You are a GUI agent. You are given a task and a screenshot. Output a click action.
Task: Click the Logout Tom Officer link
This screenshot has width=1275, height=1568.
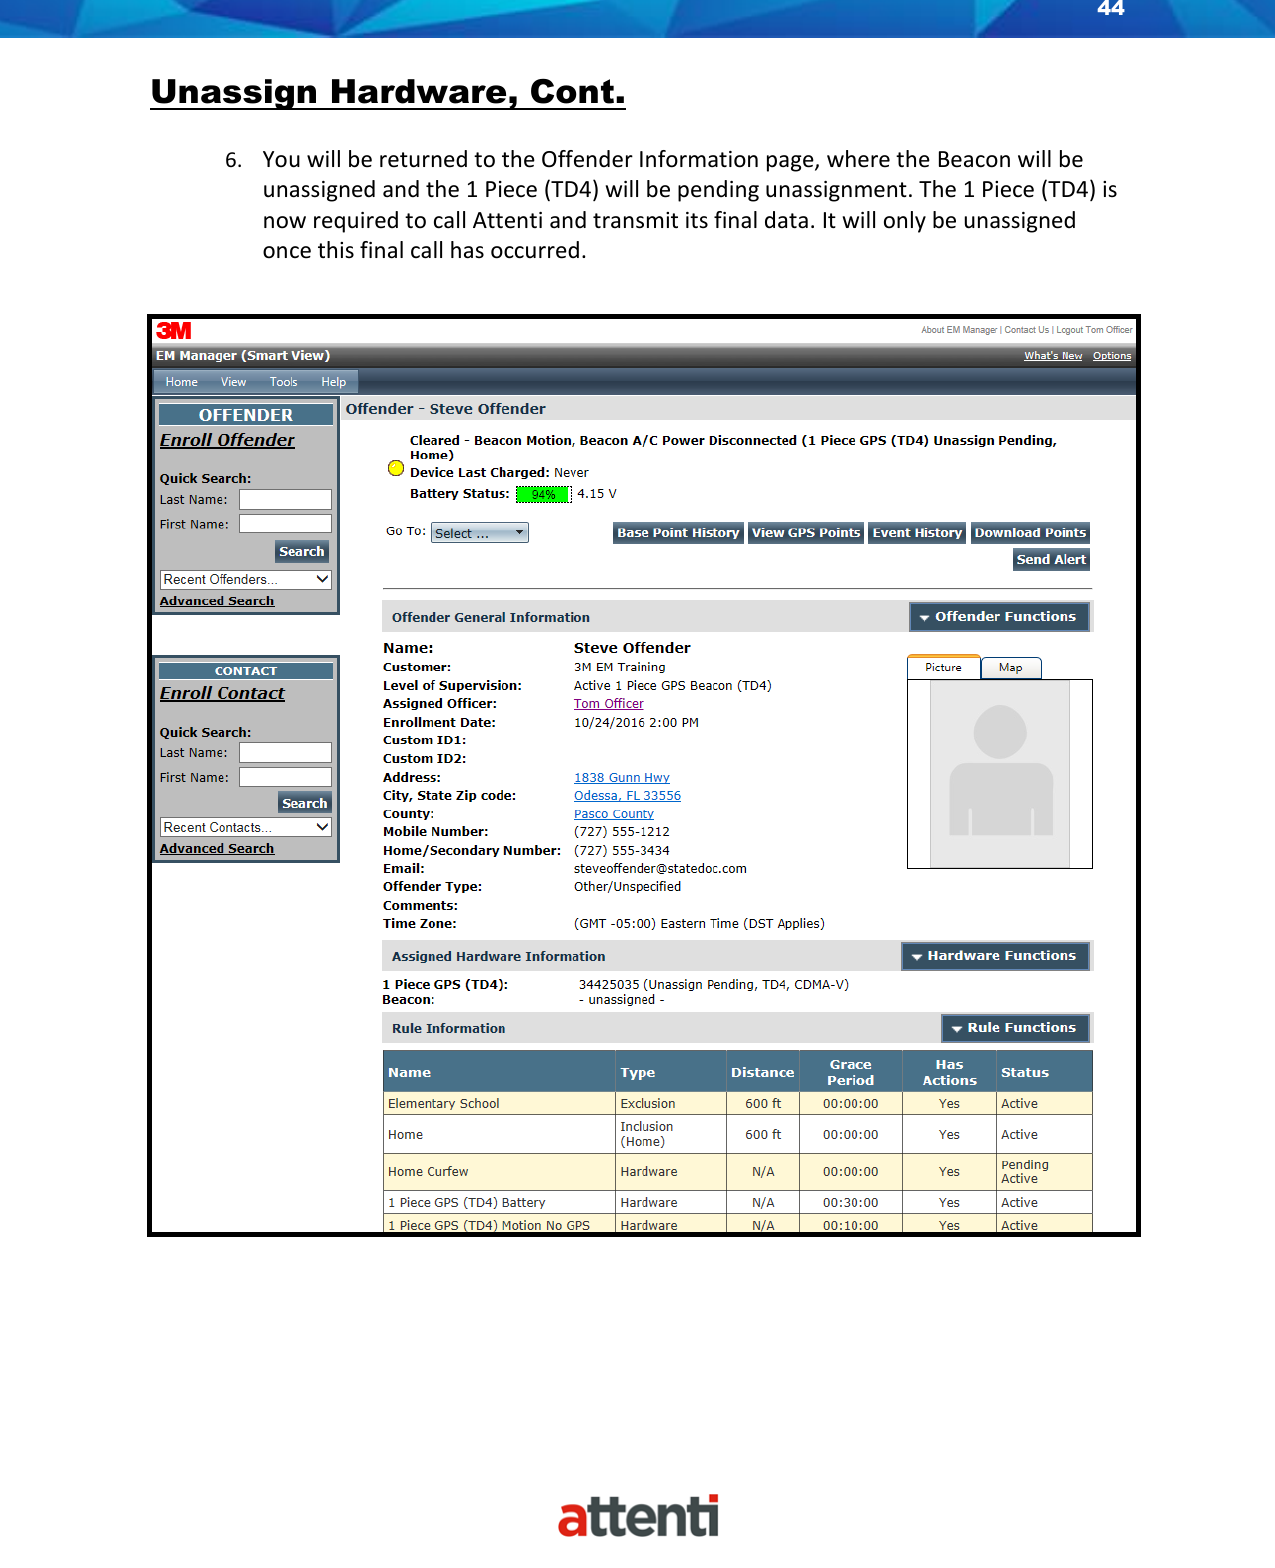[x=1095, y=330]
